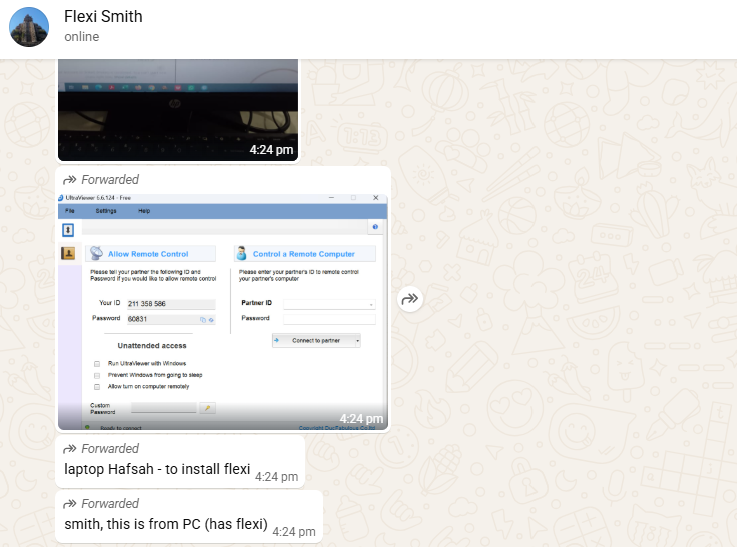Viewport: 737px width, 547px height.
Task: Select message 'laptop Hafsah - to install flexi'
Action: coord(157,469)
